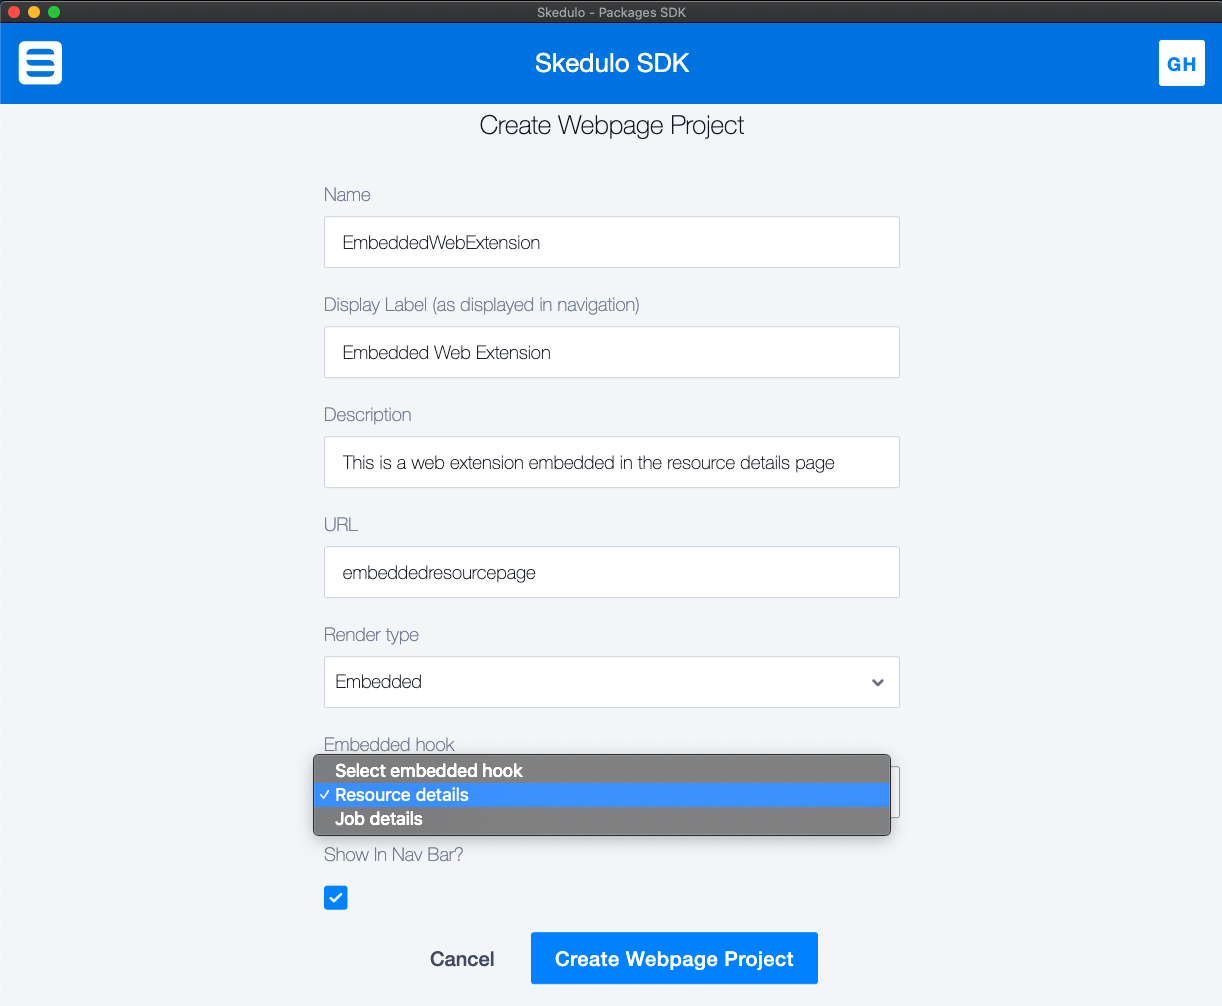Click into the Display Label text field
This screenshot has height=1006, width=1222.
(x=611, y=352)
